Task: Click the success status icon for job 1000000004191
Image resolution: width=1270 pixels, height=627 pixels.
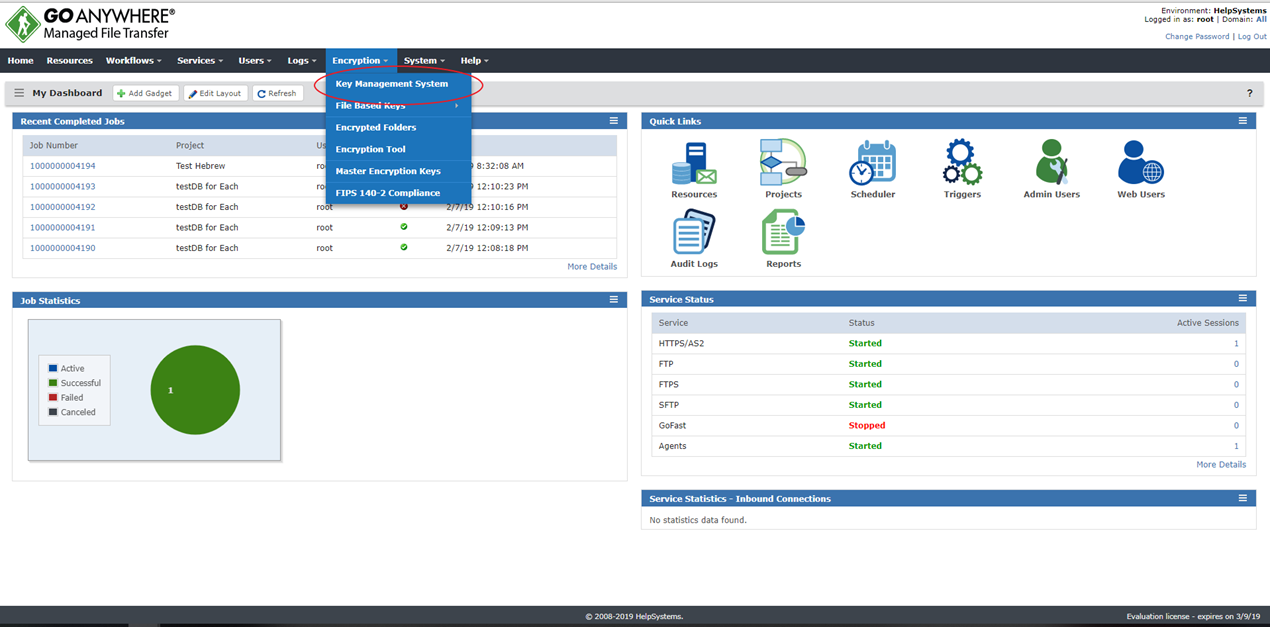Action: tap(404, 227)
